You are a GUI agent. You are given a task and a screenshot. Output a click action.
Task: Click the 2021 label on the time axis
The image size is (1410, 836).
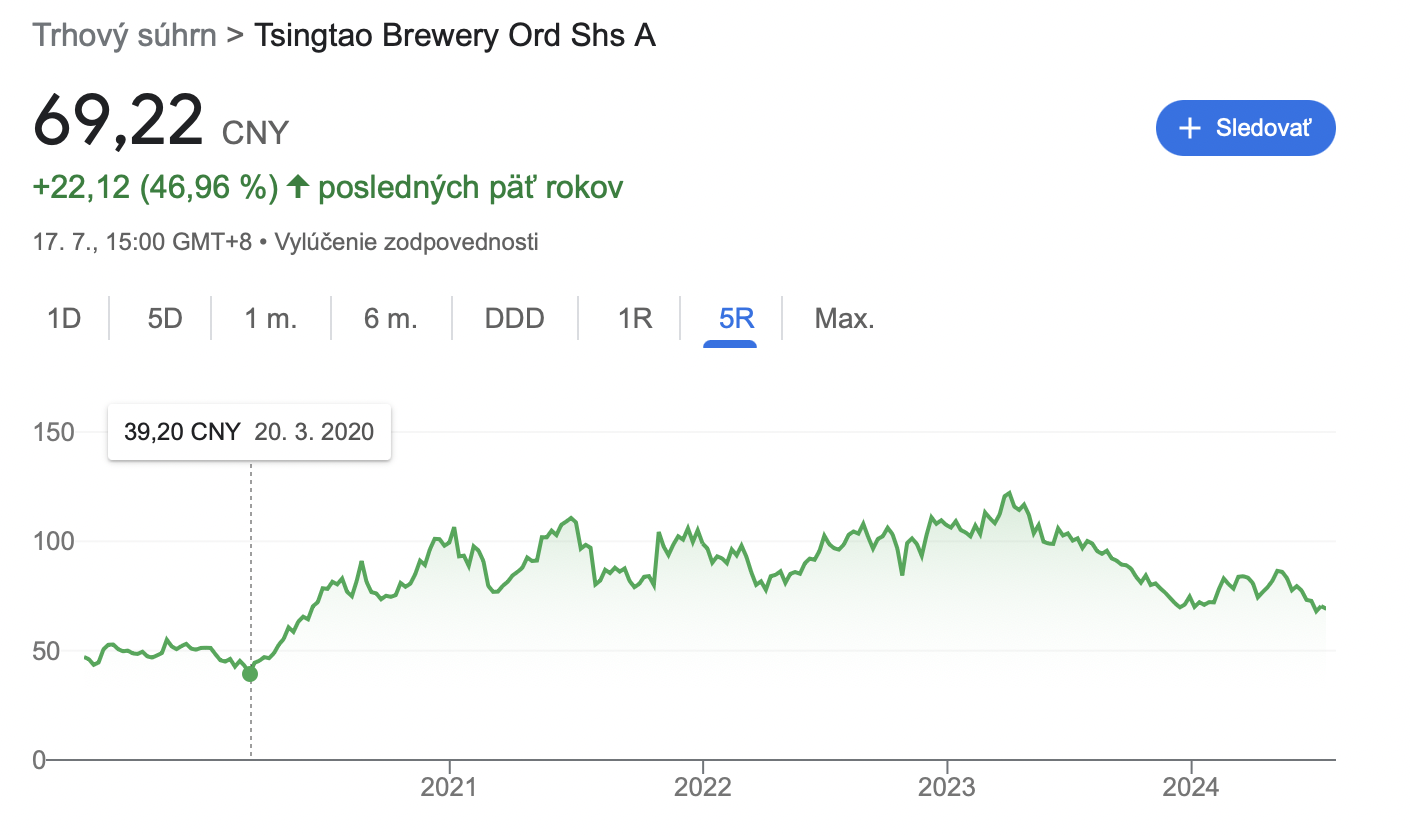point(449,787)
